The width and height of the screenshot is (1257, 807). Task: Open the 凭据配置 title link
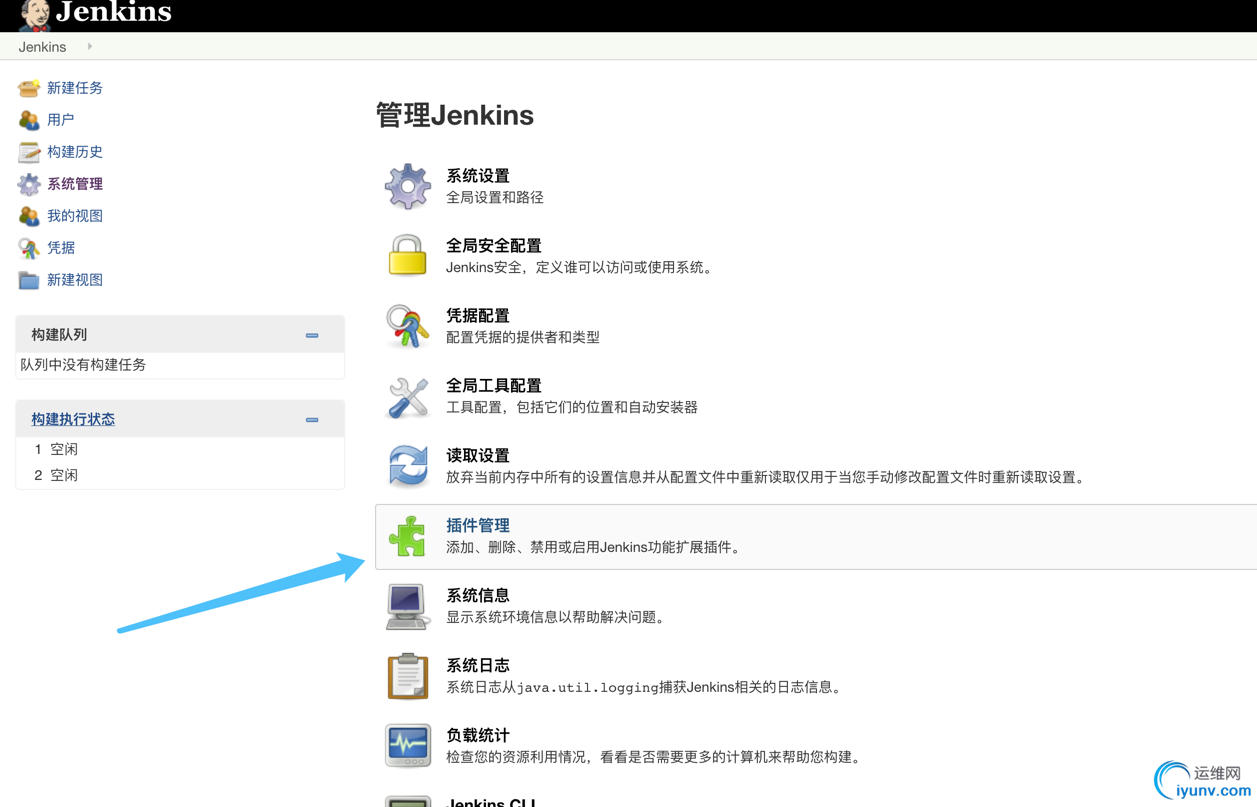click(x=478, y=316)
